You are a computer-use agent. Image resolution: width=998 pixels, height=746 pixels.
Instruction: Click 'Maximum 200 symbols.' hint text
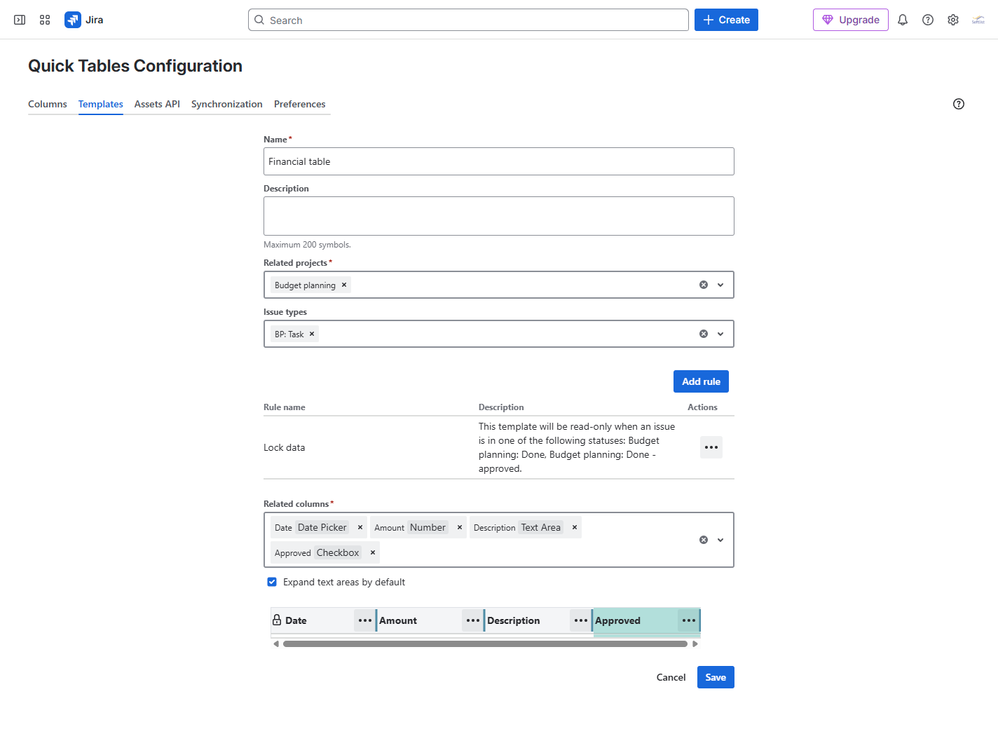pos(307,244)
